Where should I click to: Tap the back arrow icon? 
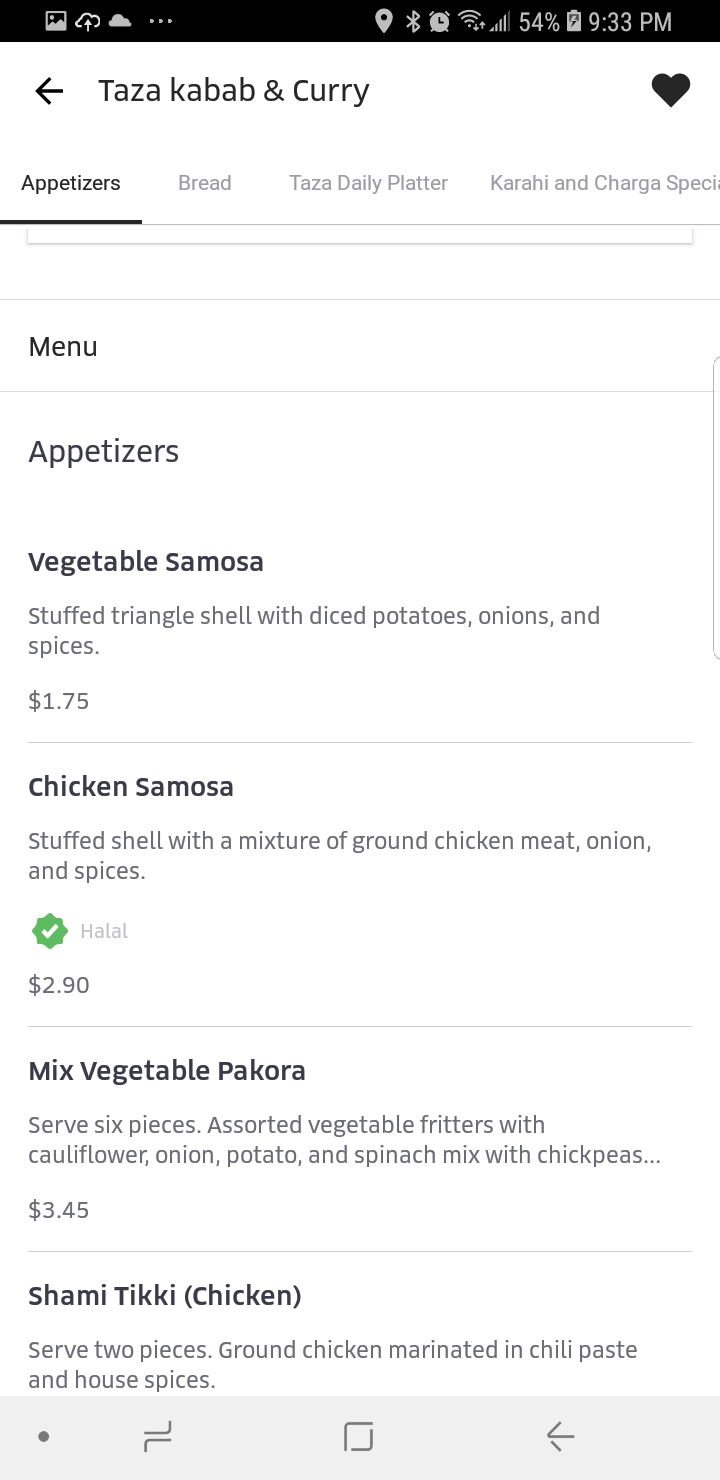pyautogui.click(x=49, y=91)
